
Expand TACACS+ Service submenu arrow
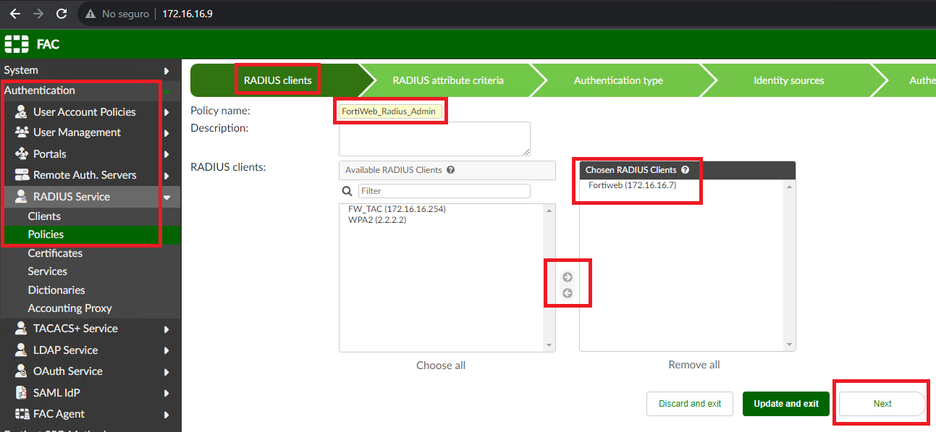coord(167,329)
